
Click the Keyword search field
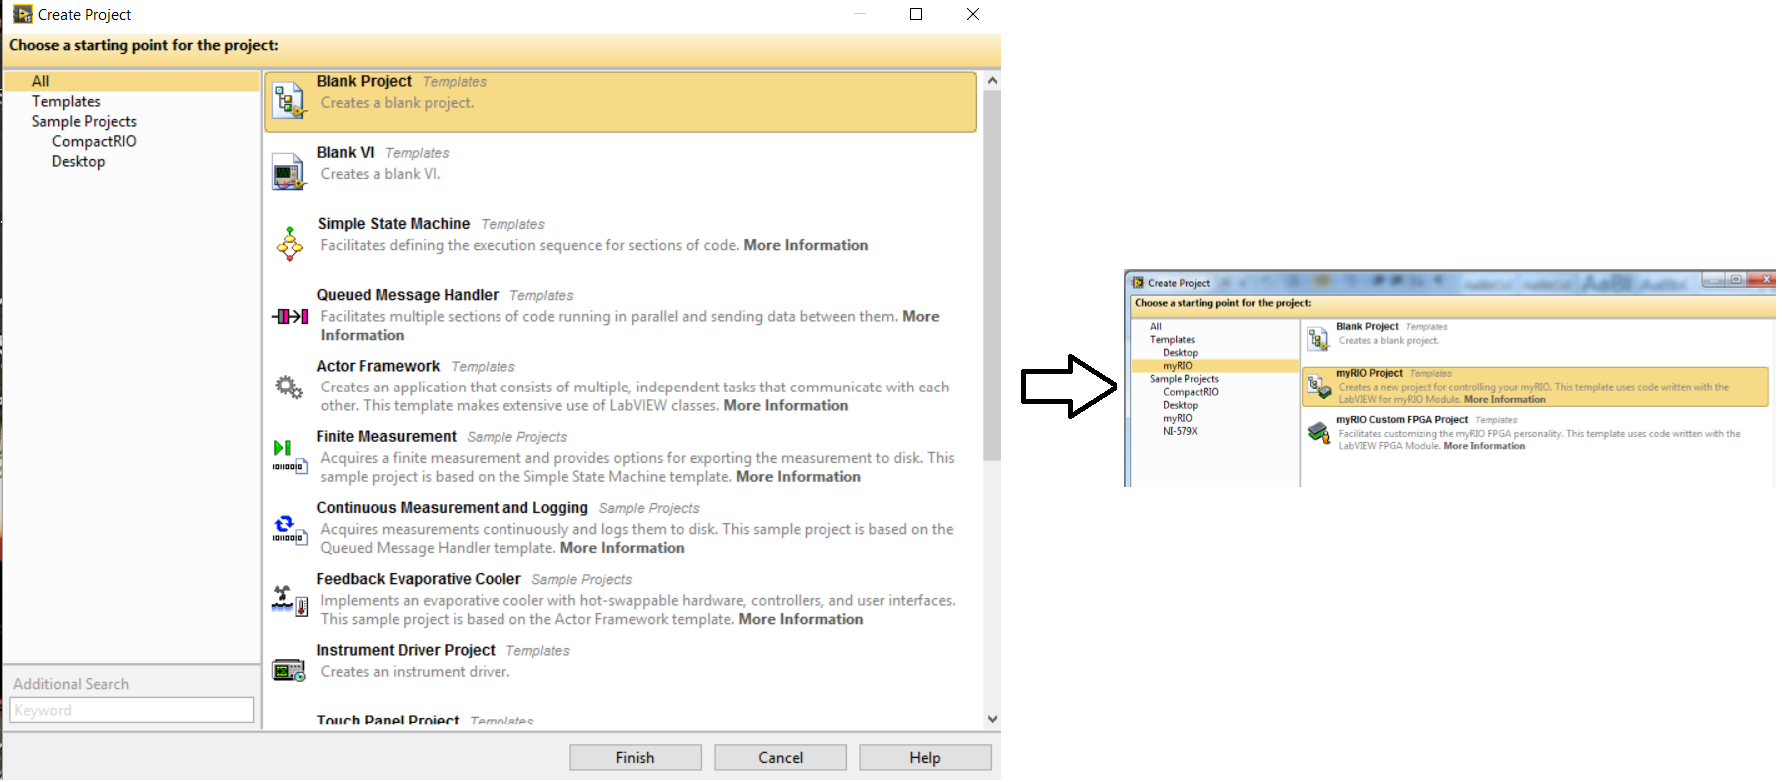tap(131, 710)
